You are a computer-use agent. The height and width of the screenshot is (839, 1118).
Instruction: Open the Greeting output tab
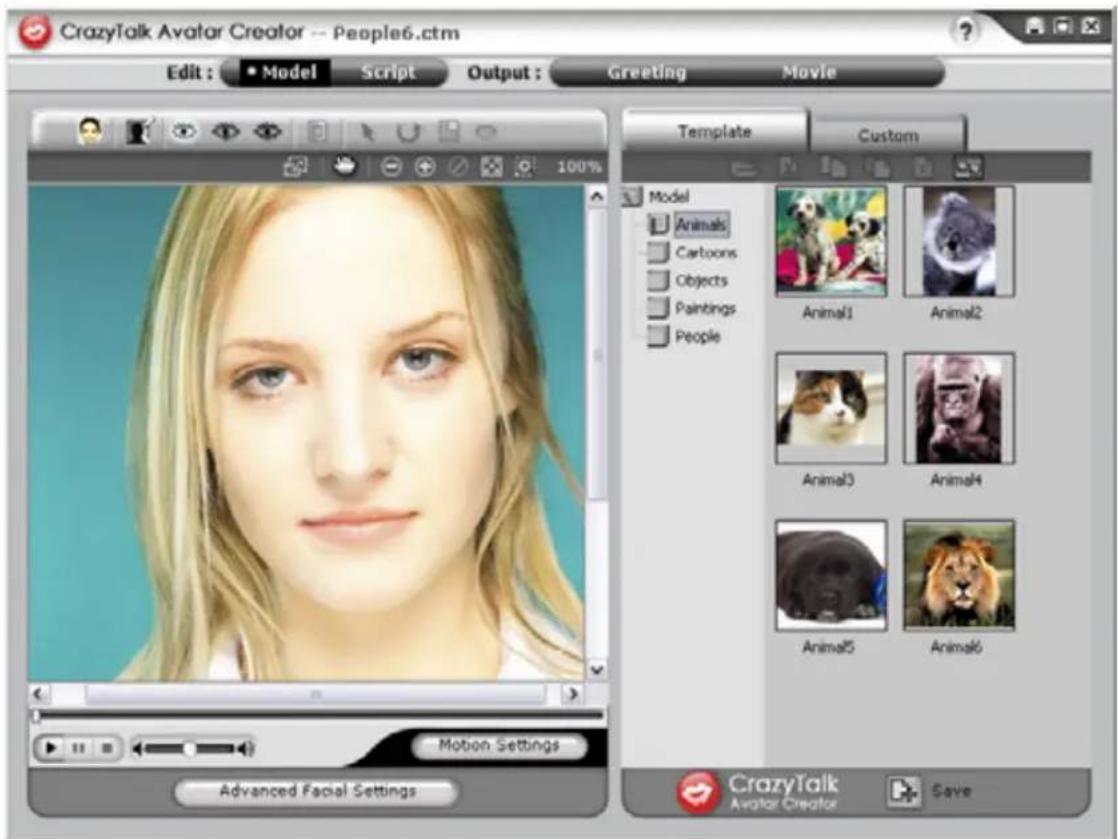coord(647,72)
